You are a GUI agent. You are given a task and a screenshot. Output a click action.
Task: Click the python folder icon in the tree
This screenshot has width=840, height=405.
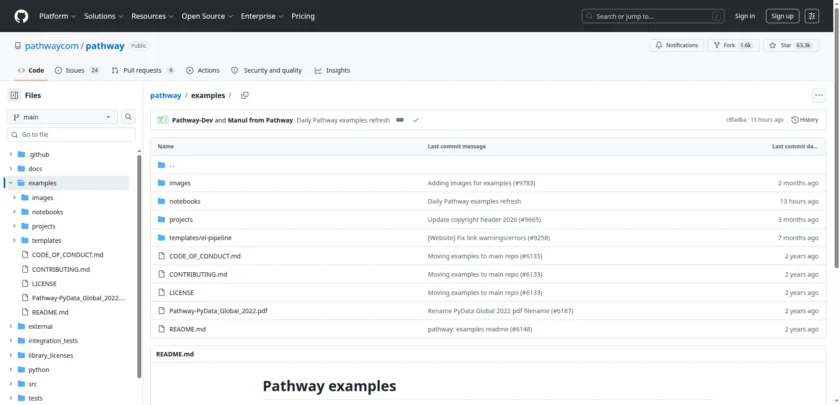(21, 370)
